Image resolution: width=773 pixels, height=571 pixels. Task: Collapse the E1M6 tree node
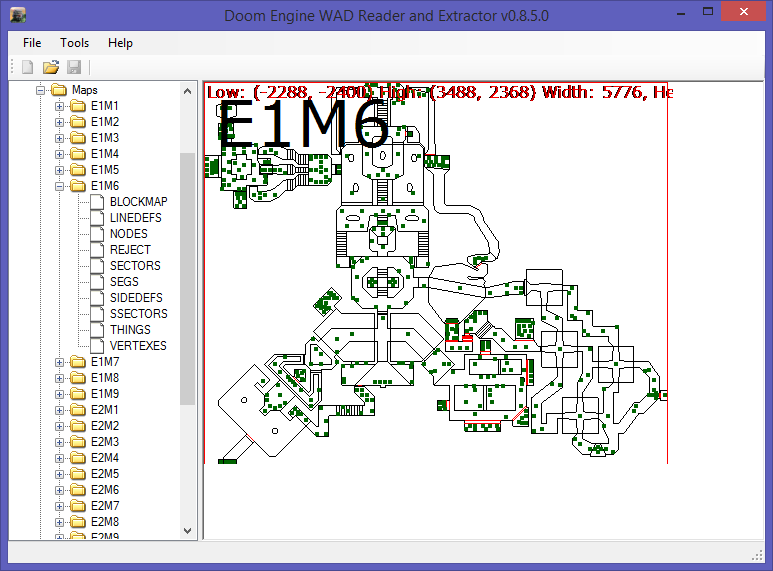click(x=59, y=186)
